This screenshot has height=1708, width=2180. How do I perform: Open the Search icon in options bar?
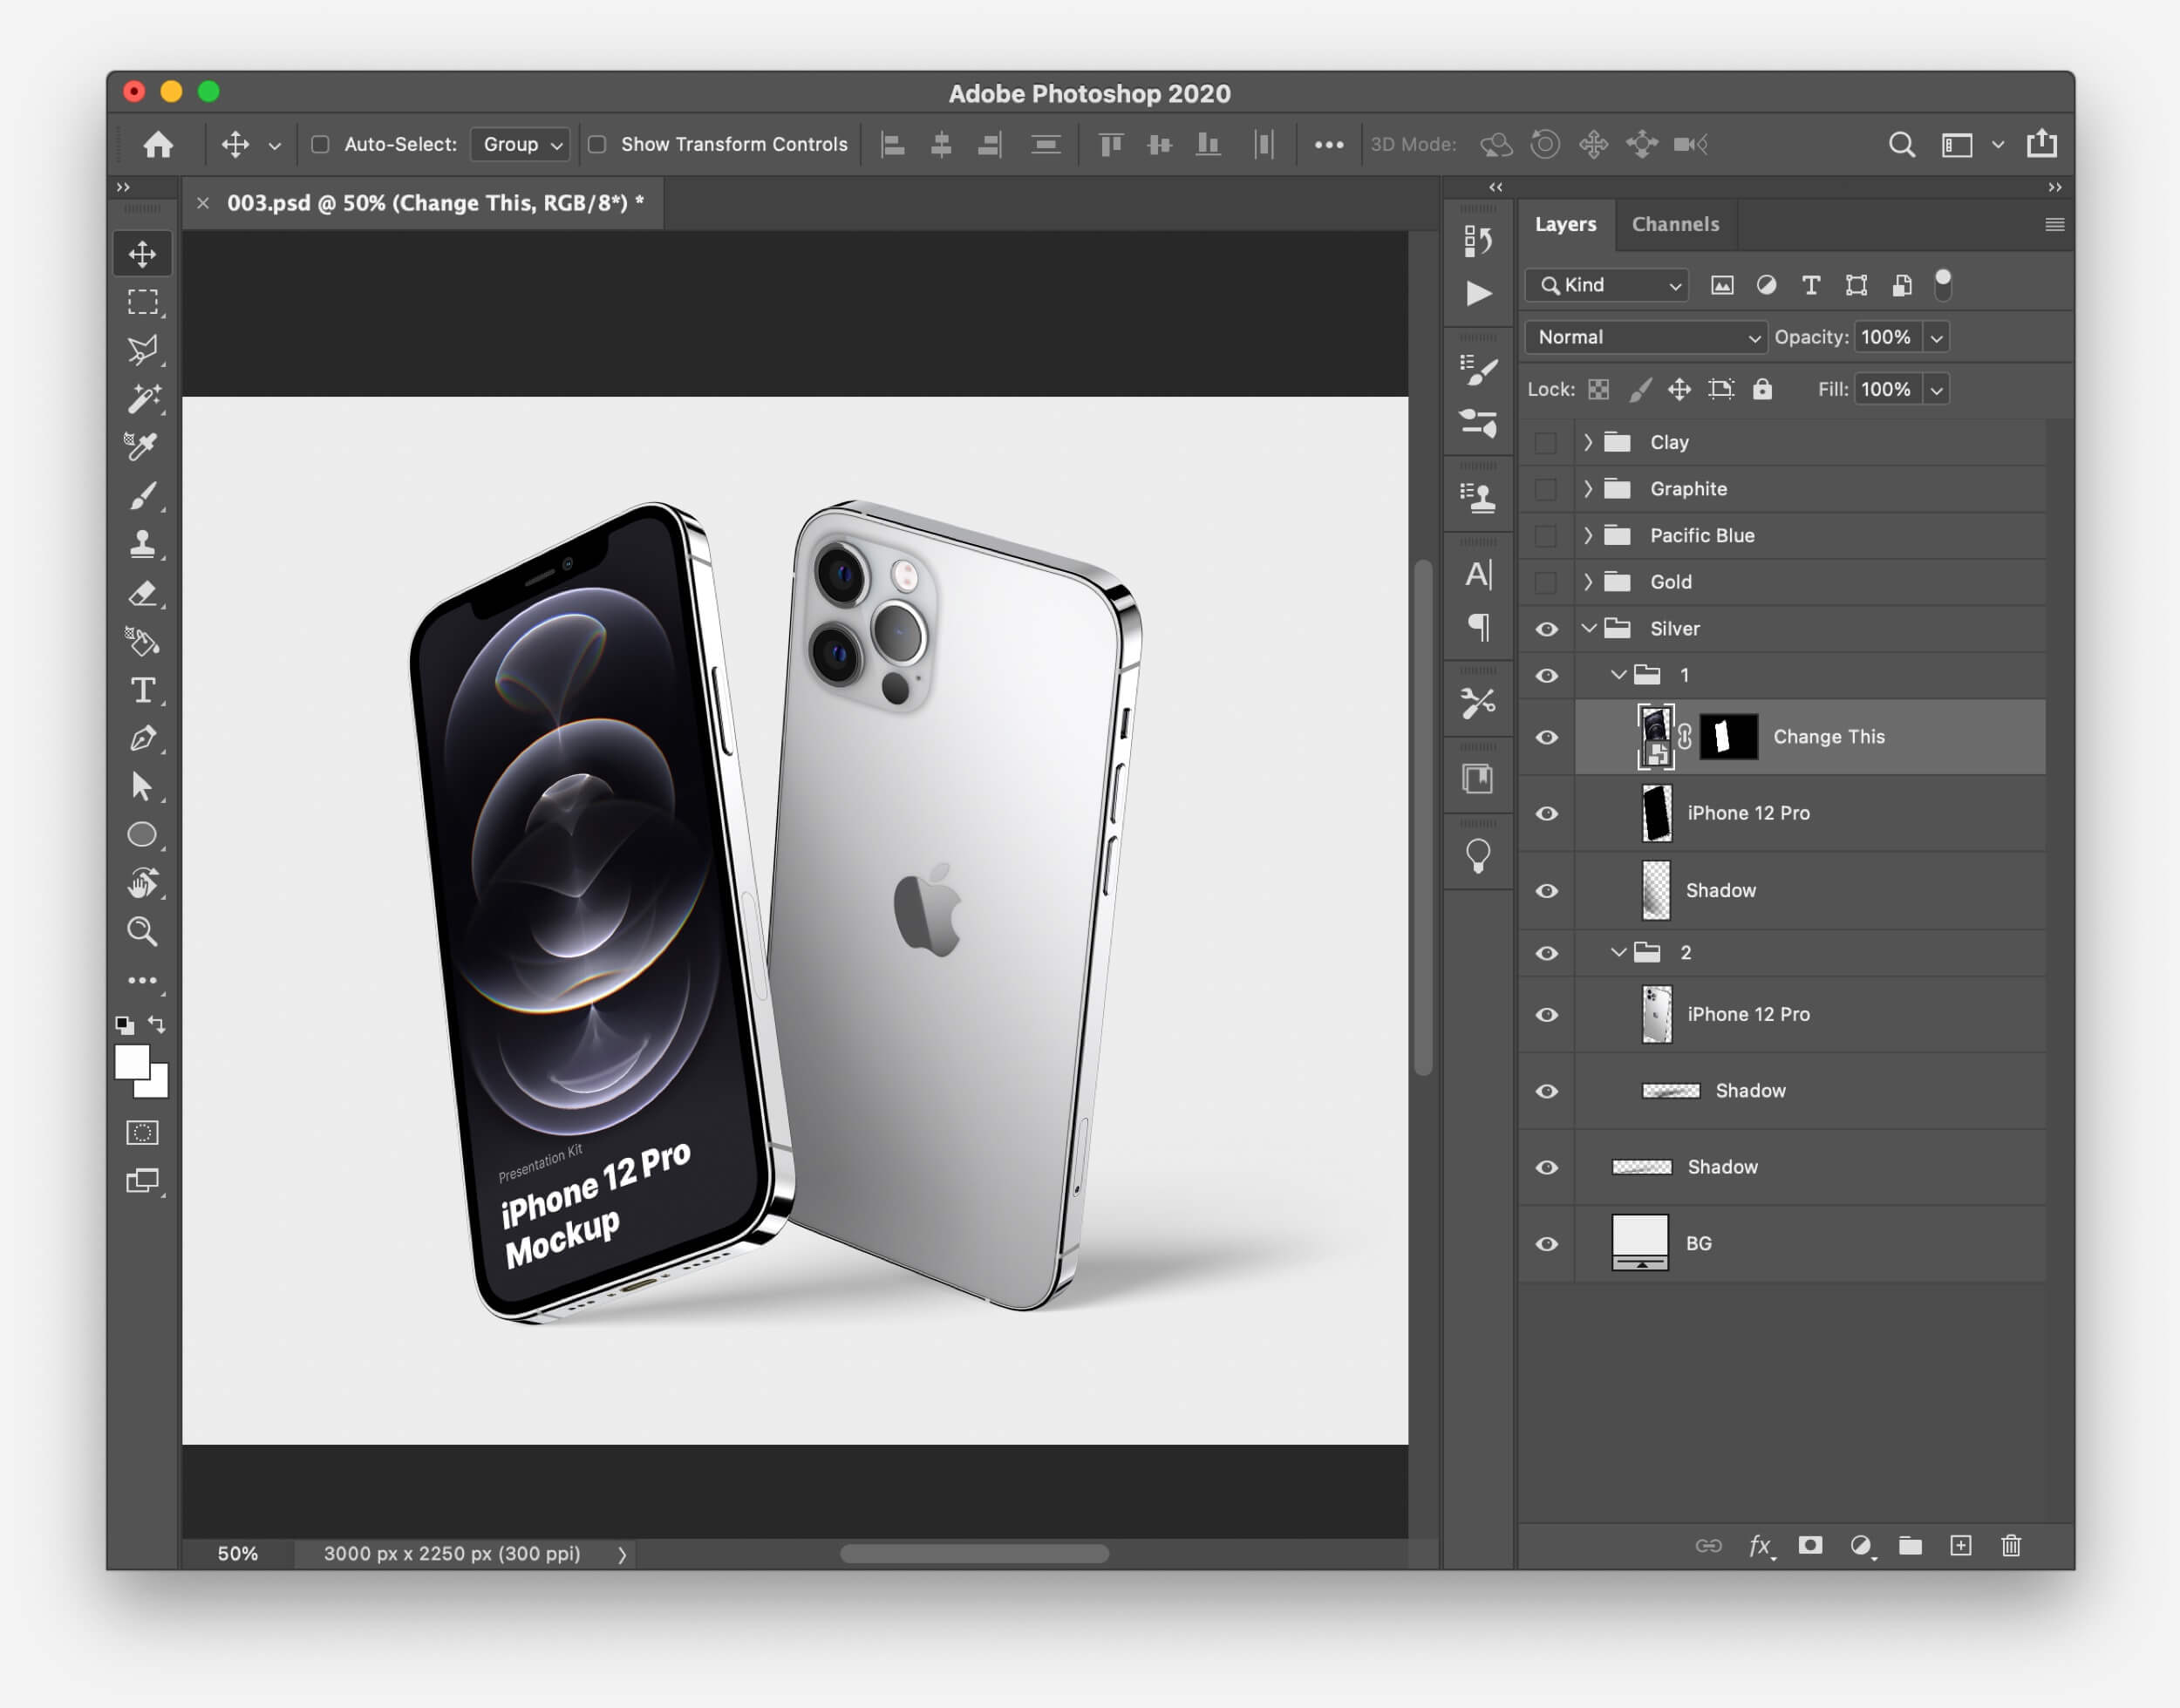(x=1901, y=144)
